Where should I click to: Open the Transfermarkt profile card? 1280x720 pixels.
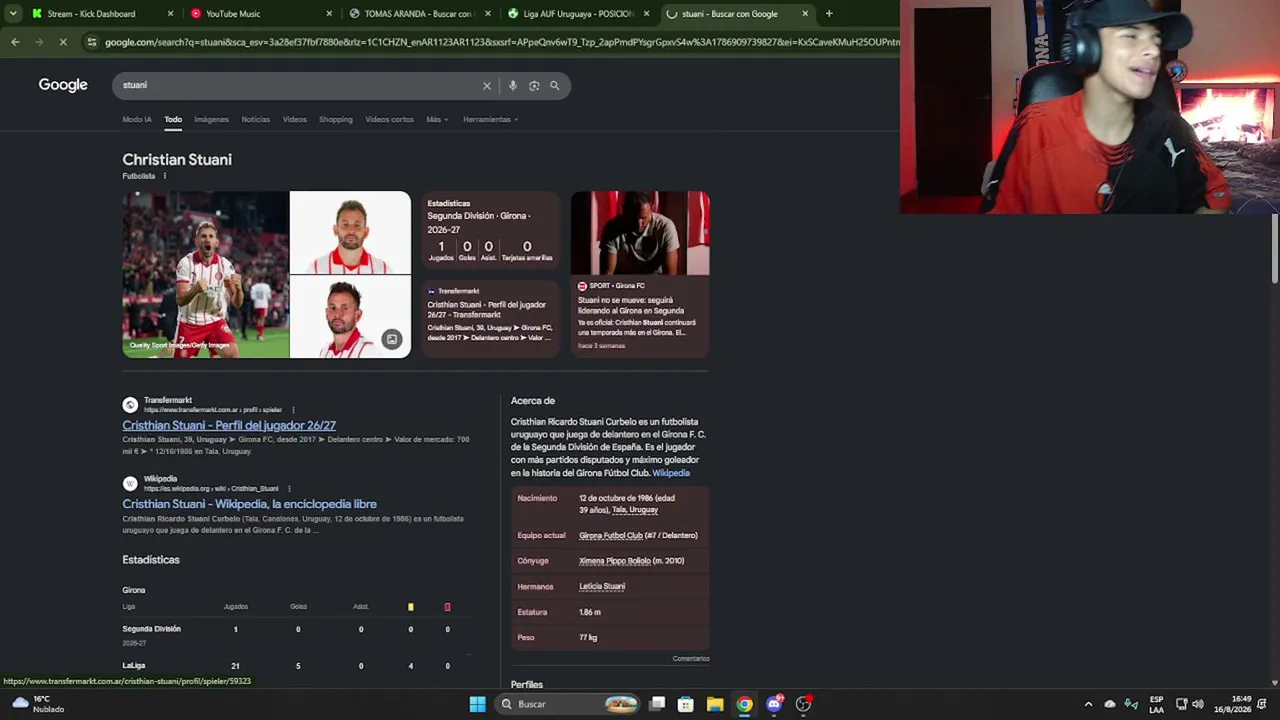coord(490,317)
